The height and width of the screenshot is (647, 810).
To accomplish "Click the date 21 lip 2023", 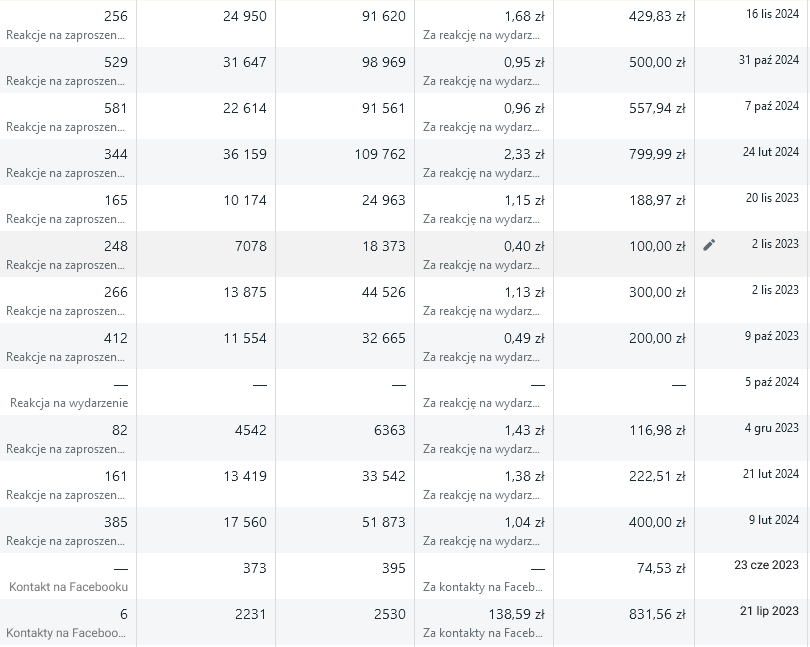I will (769, 611).
